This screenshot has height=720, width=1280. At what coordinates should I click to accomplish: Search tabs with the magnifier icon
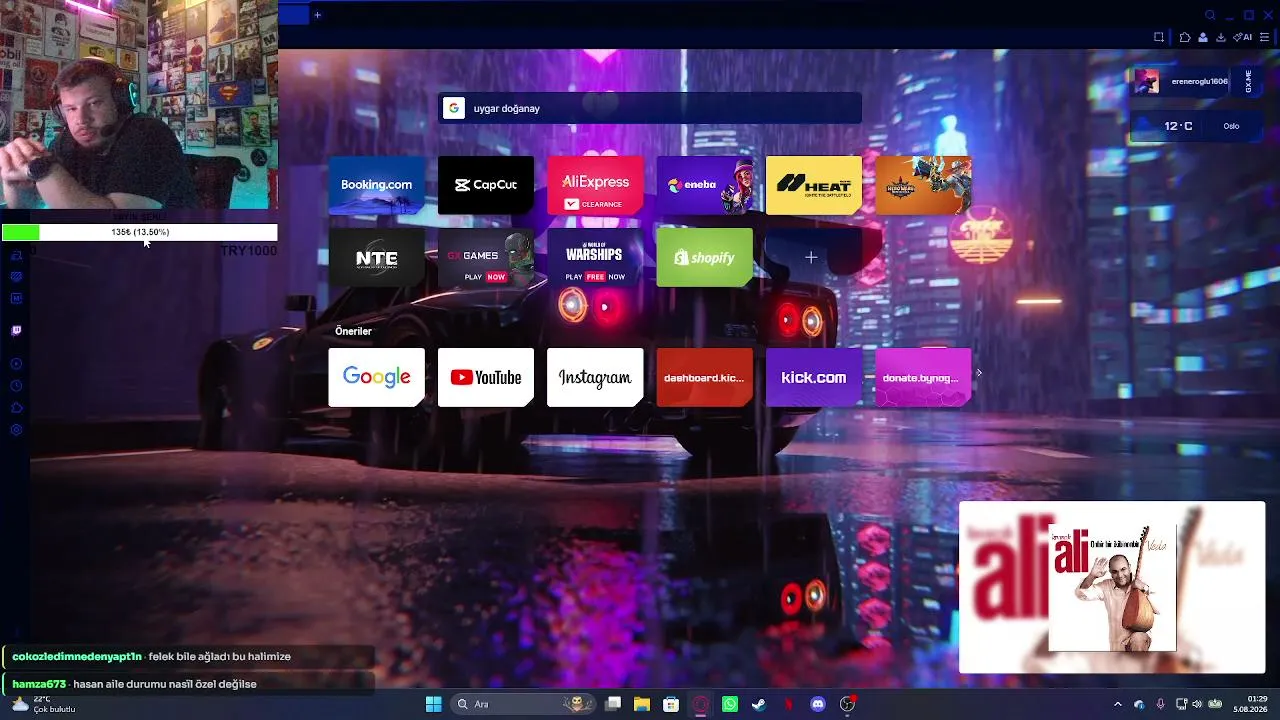(1210, 15)
